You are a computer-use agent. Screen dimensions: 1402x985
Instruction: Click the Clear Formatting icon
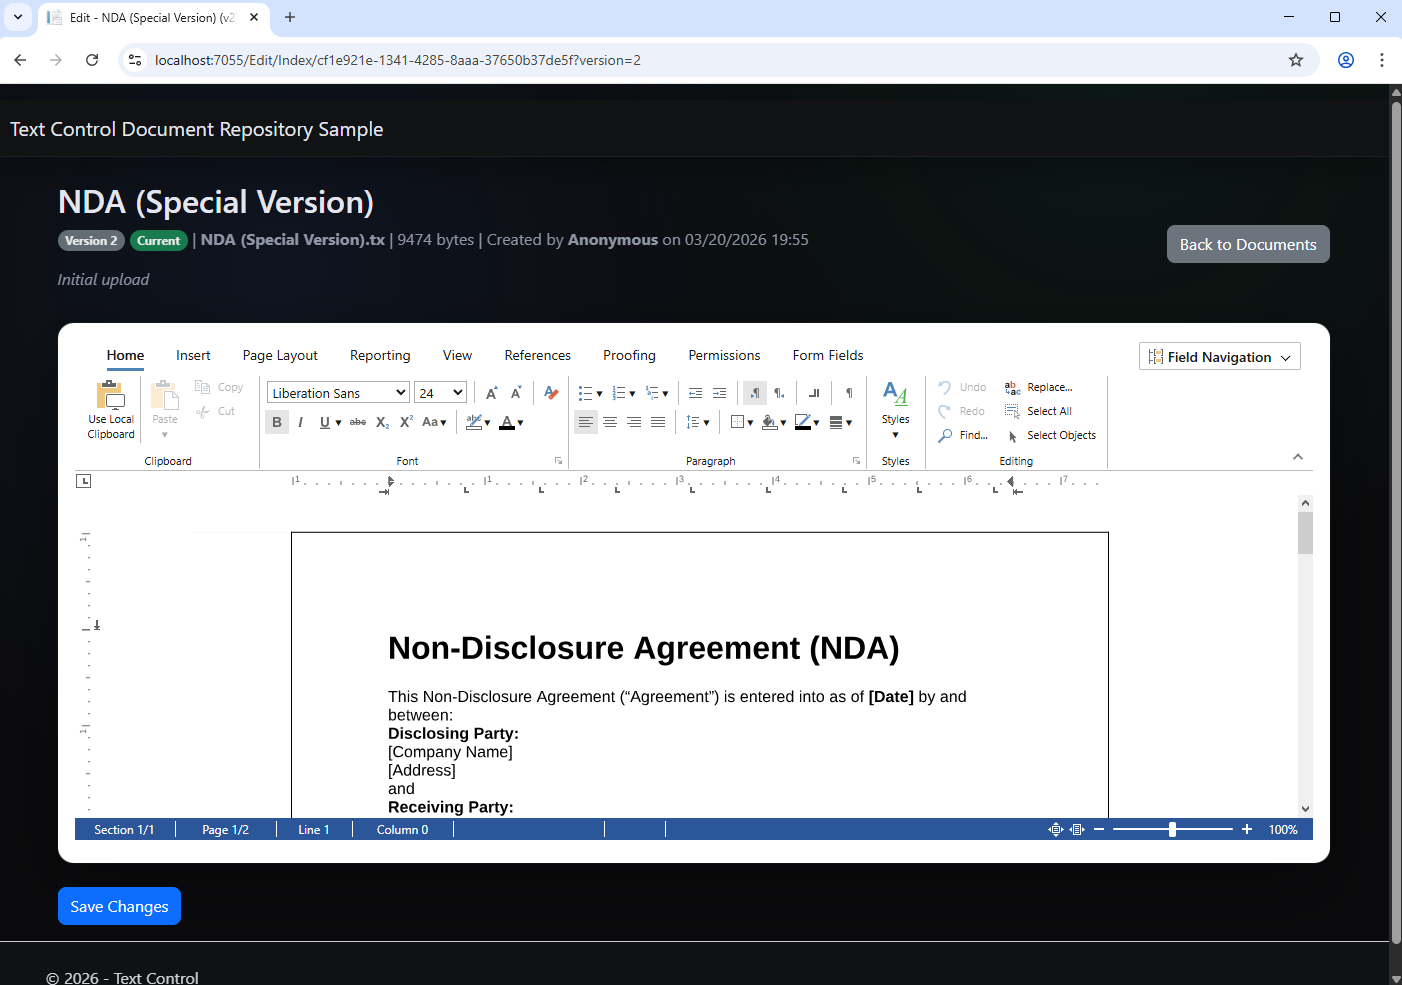[x=551, y=393]
